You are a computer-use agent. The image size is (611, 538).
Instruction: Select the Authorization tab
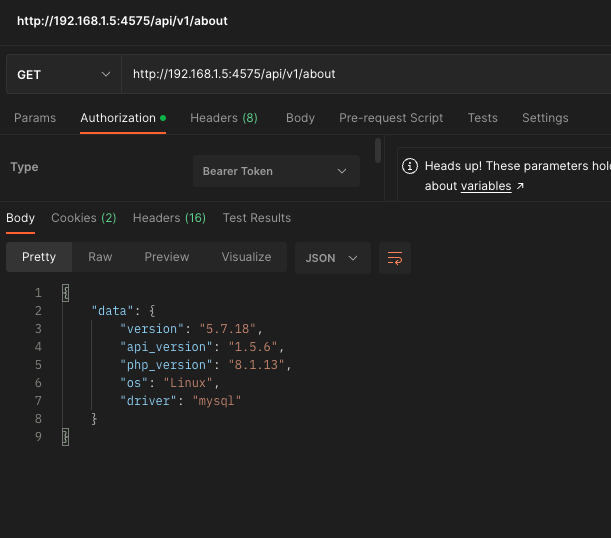pyautogui.click(x=123, y=118)
